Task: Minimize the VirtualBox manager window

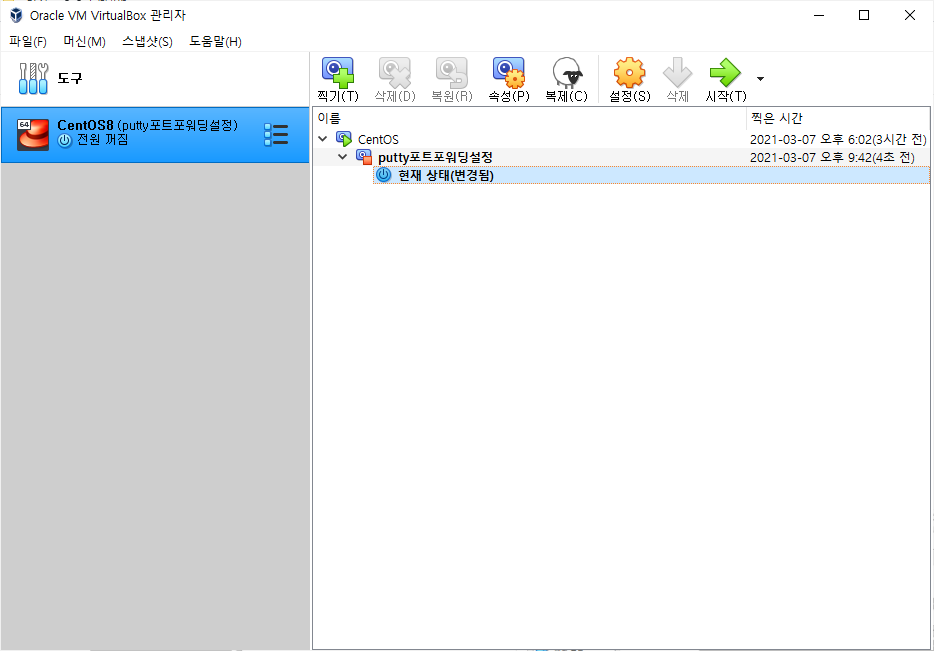Action: click(819, 15)
